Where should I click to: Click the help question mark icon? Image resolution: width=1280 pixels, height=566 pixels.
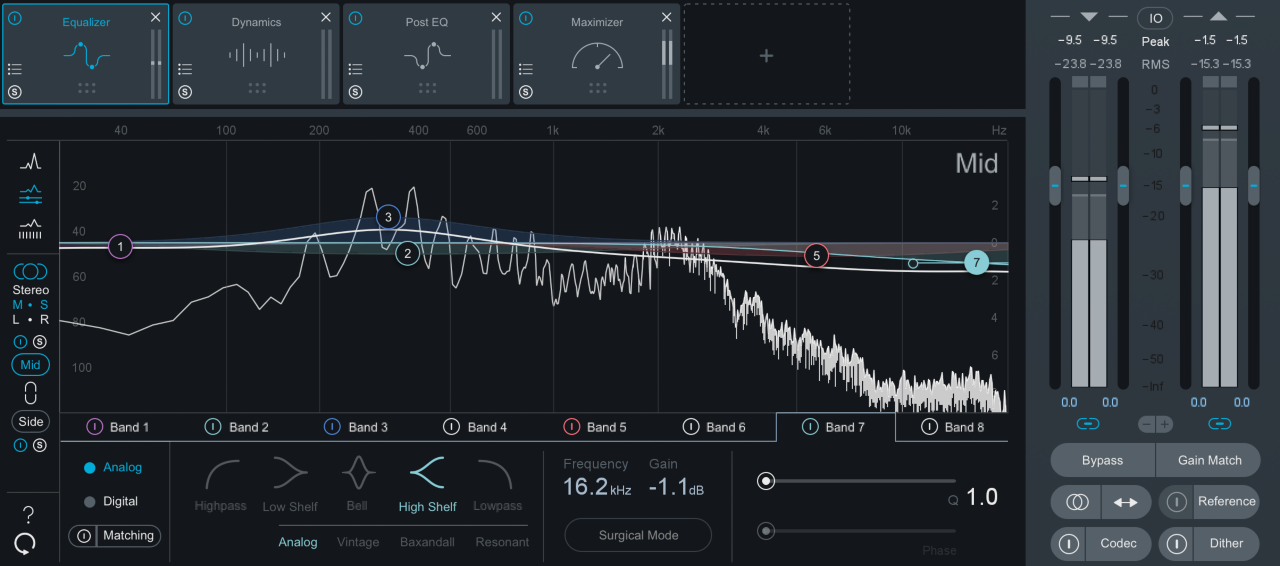coord(28,515)
